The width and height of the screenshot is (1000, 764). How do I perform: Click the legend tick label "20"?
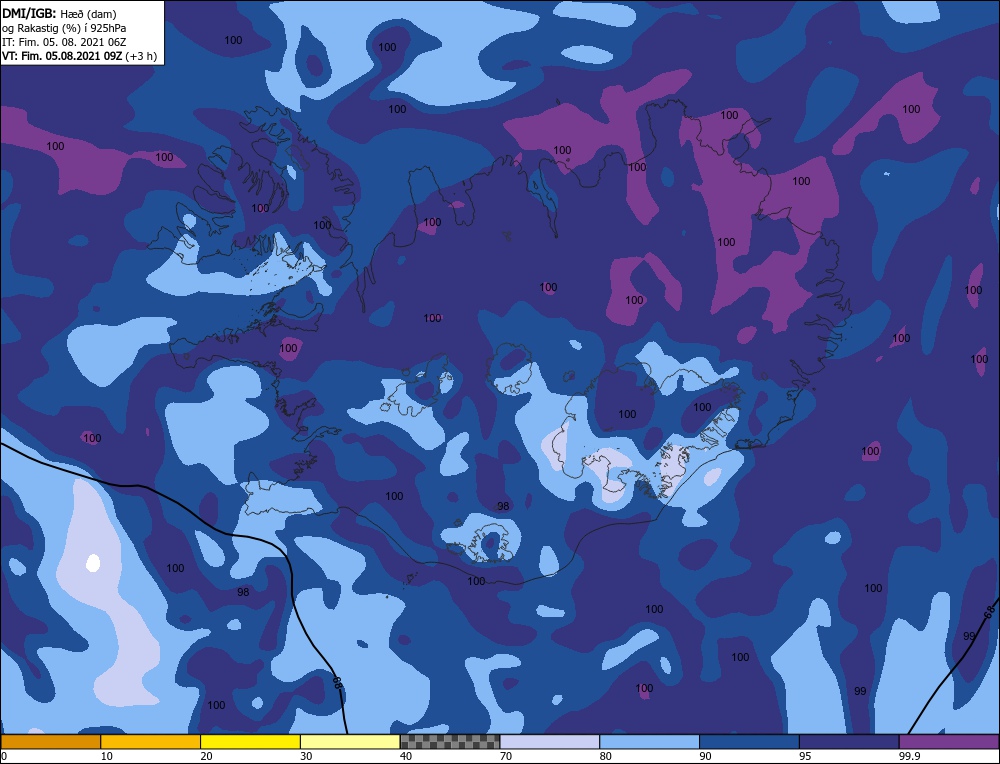206,756
